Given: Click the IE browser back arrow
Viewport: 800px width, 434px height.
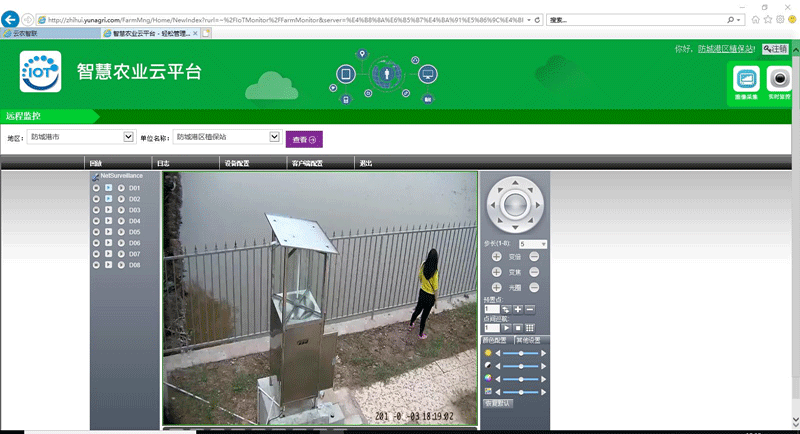Looking at the screenshot, I should pos(12,20).
